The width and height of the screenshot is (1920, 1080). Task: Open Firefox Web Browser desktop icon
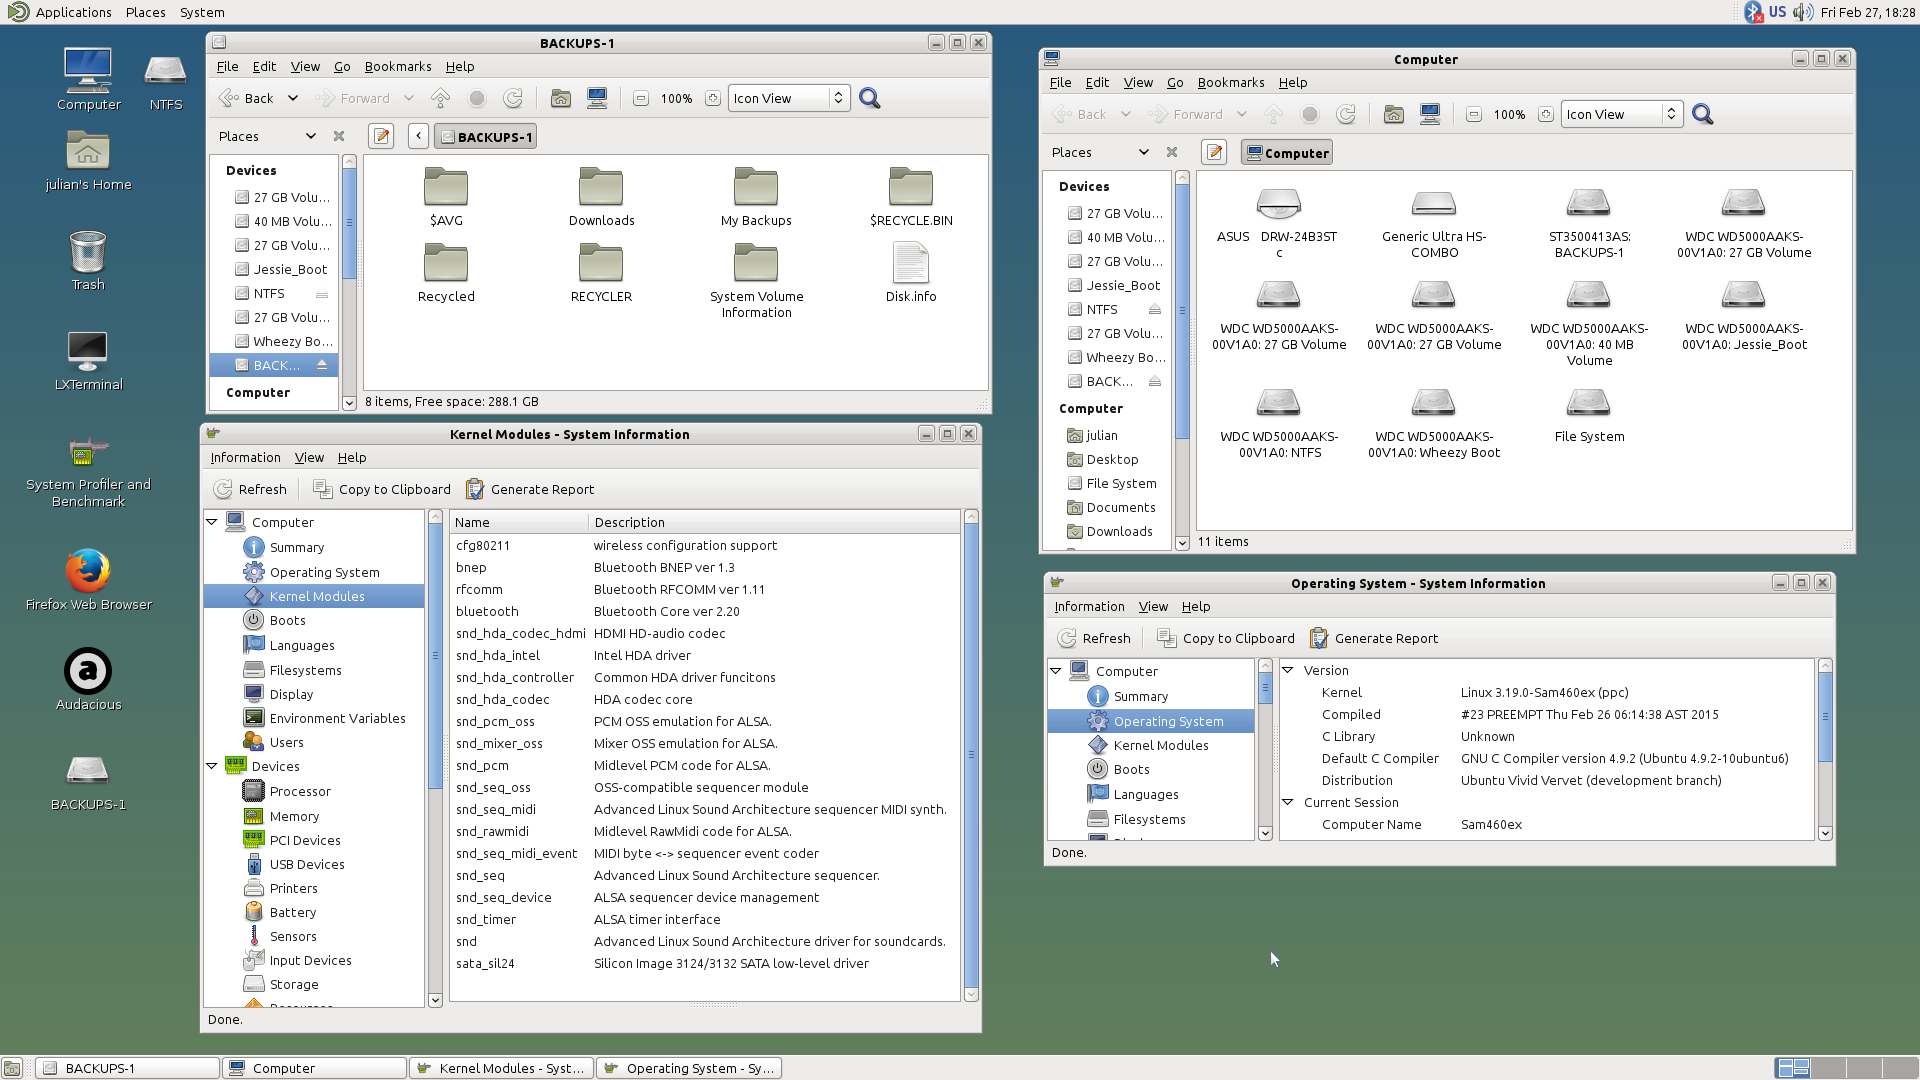pyautogui.click(x=88, y=572)
